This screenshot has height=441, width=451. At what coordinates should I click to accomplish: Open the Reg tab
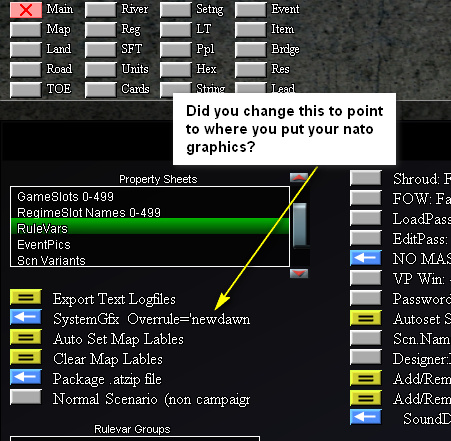[101, 30]
